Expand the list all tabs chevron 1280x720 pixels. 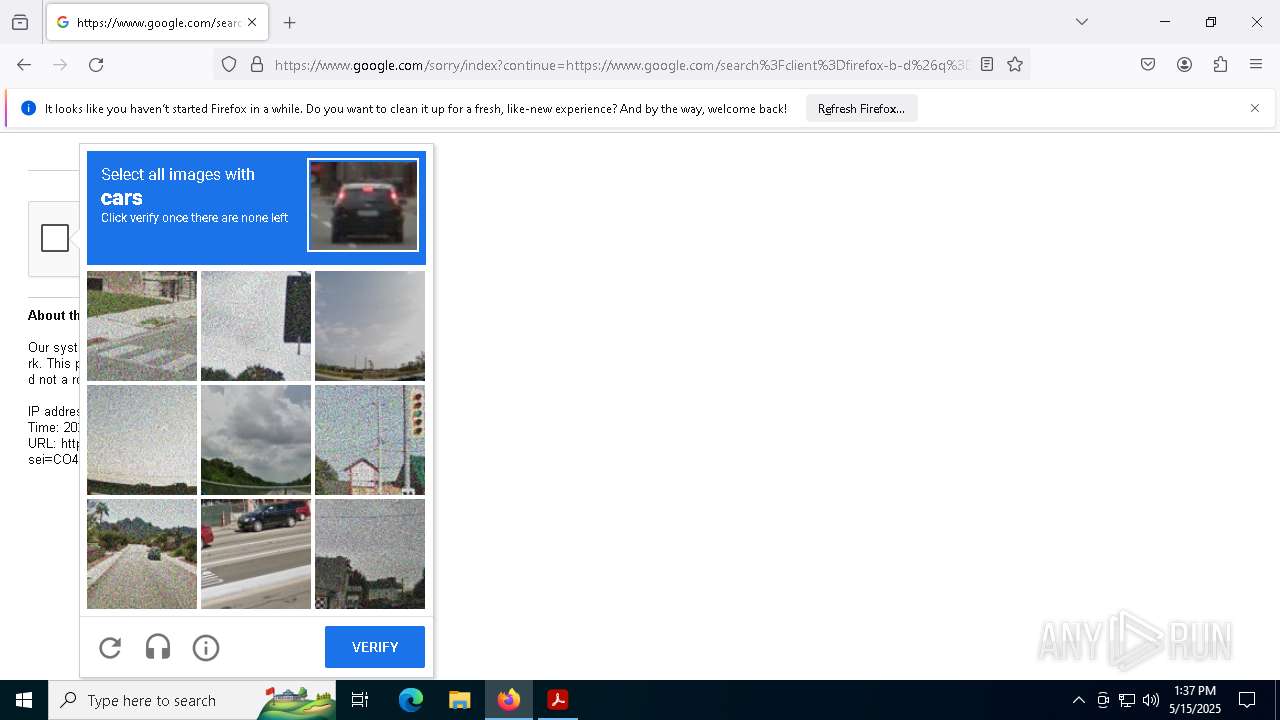(x=1081, y=22)
